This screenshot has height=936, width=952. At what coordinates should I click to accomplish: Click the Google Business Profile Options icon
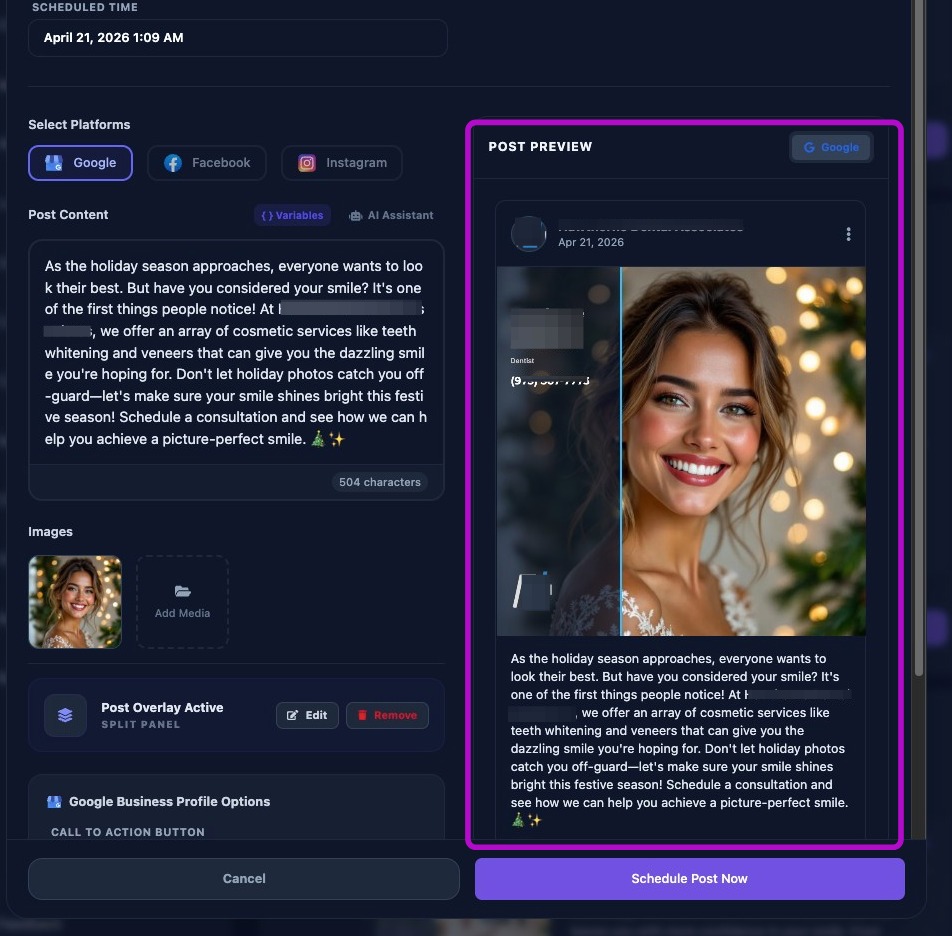pos(54,802)
